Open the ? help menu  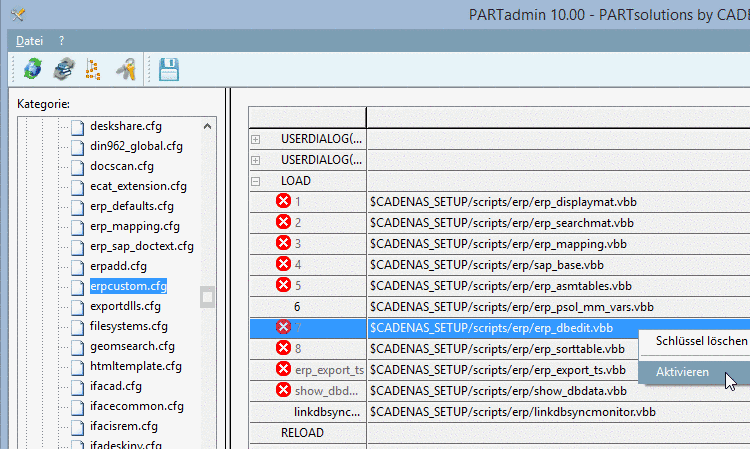pyautogui.click(x=61, y=41)
